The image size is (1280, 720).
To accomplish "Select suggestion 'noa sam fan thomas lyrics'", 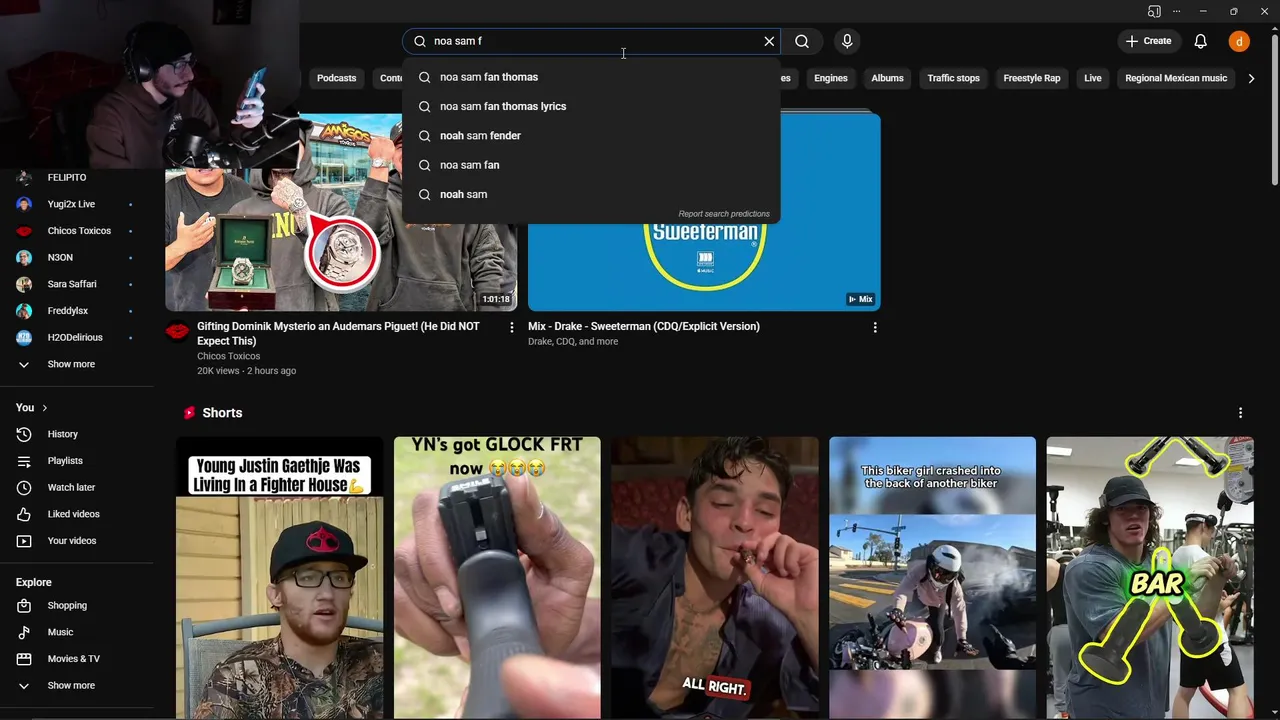I will point(591,106).
